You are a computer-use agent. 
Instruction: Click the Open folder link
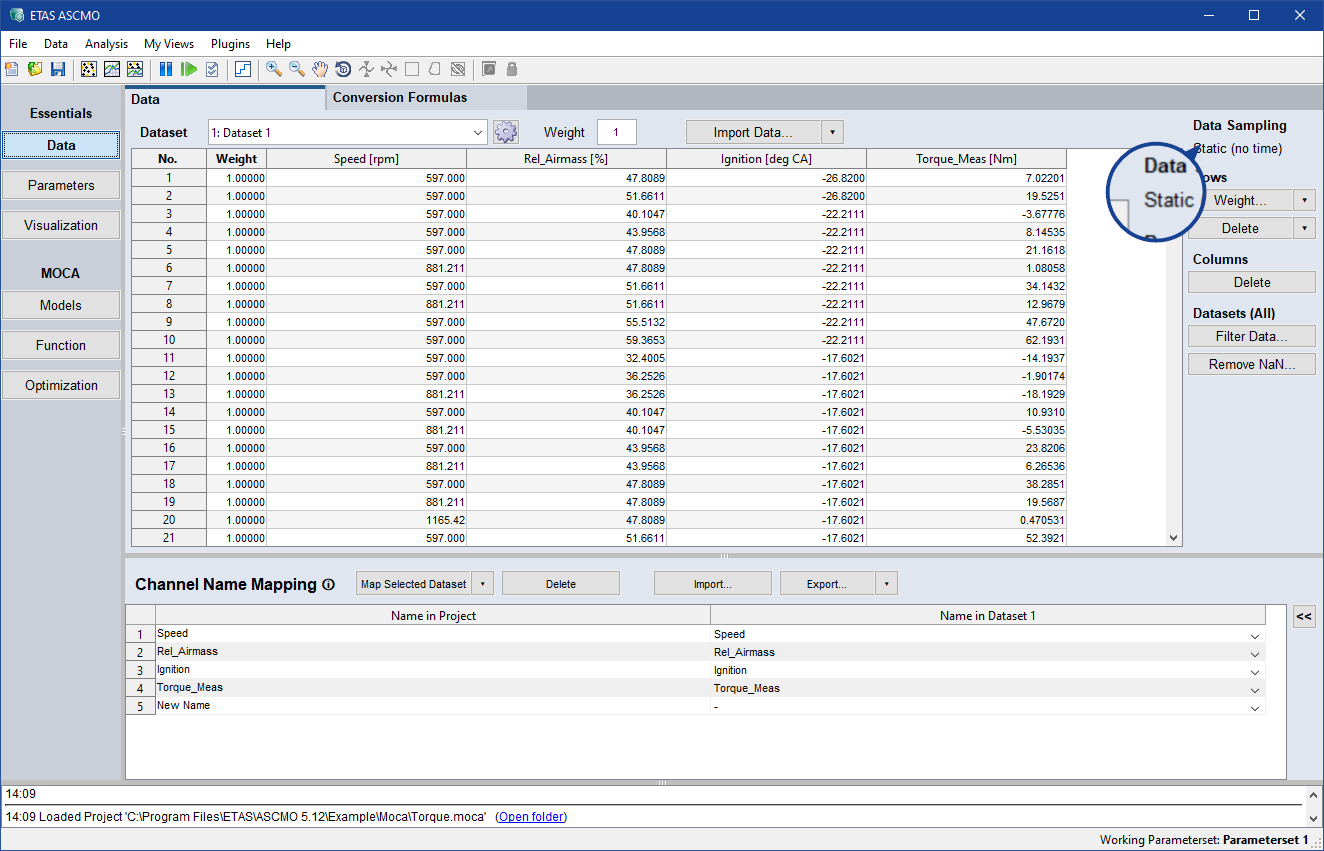coord(531,817)
